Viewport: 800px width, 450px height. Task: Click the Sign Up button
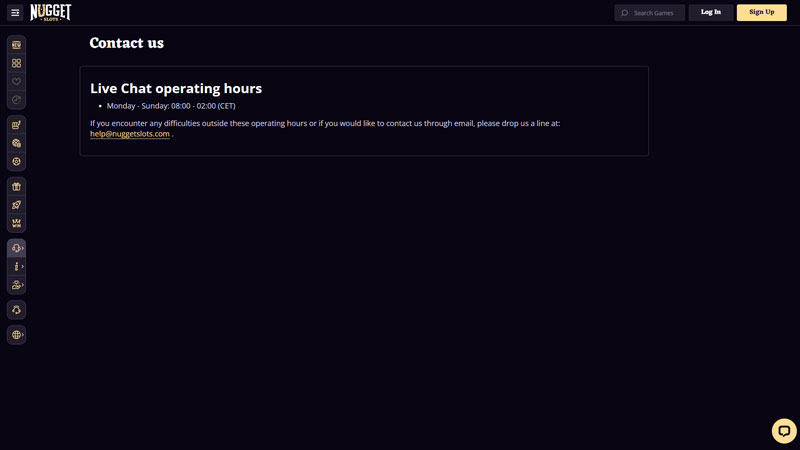point(761,13)
